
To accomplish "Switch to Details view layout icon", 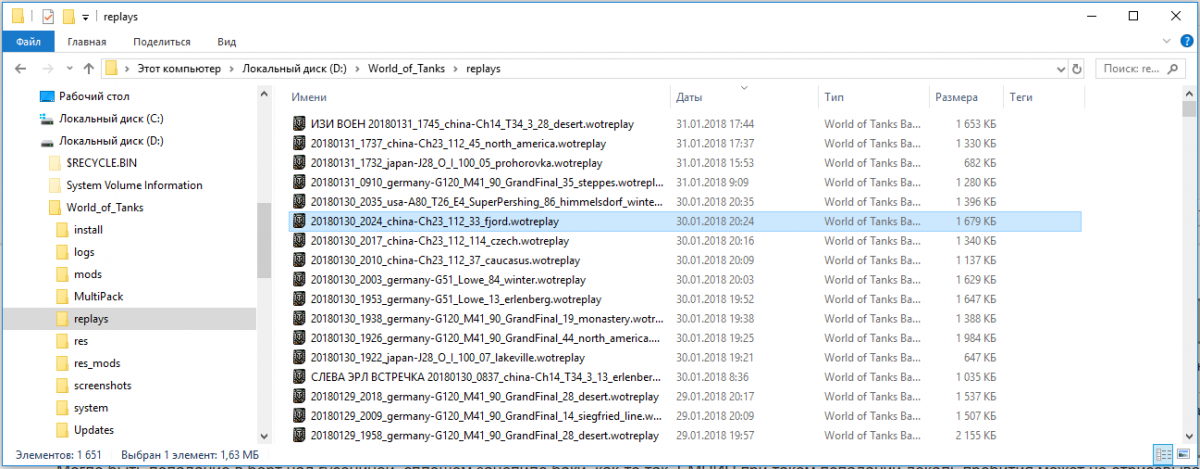I will 1163,455.
